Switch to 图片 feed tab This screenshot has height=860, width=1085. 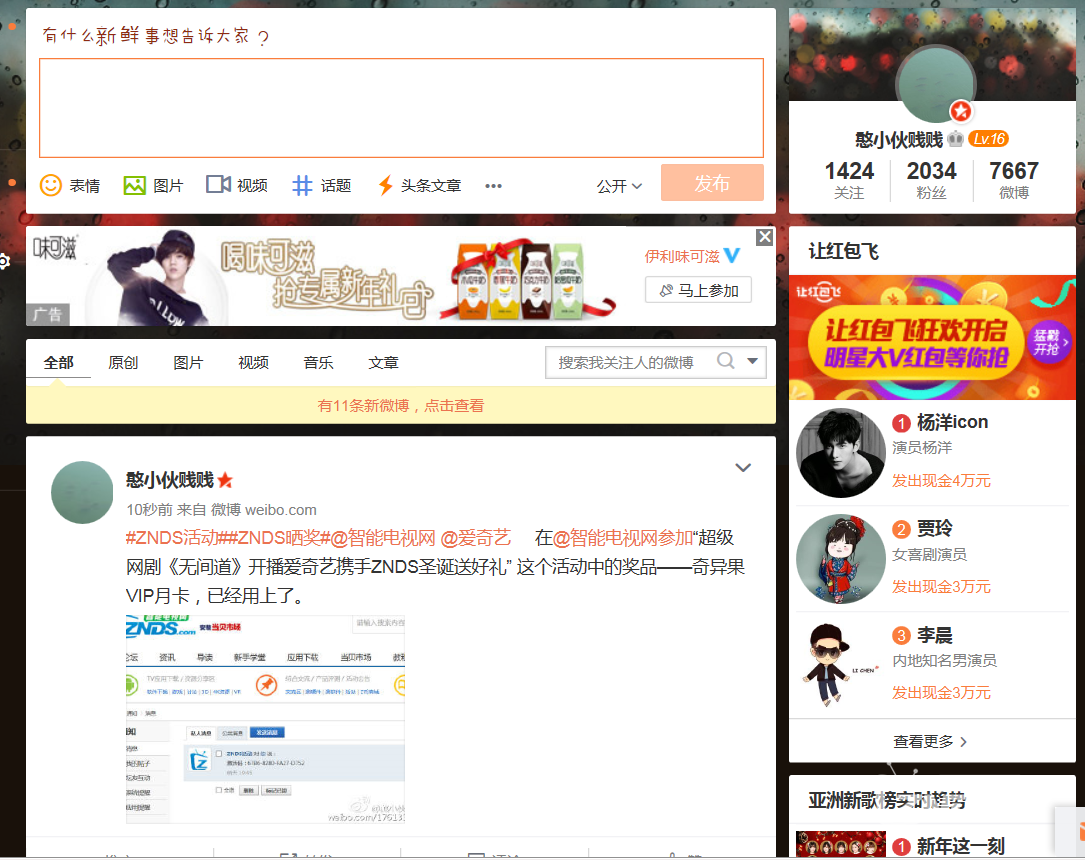click(x=188, y=363)
